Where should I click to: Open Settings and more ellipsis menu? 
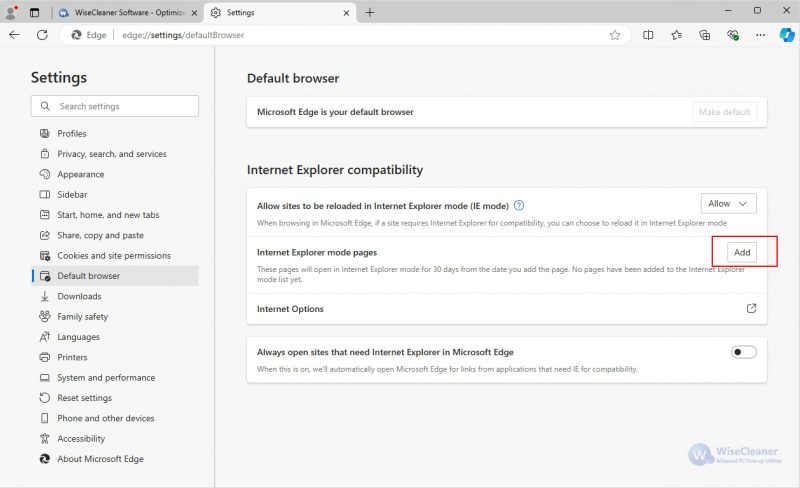760,35
